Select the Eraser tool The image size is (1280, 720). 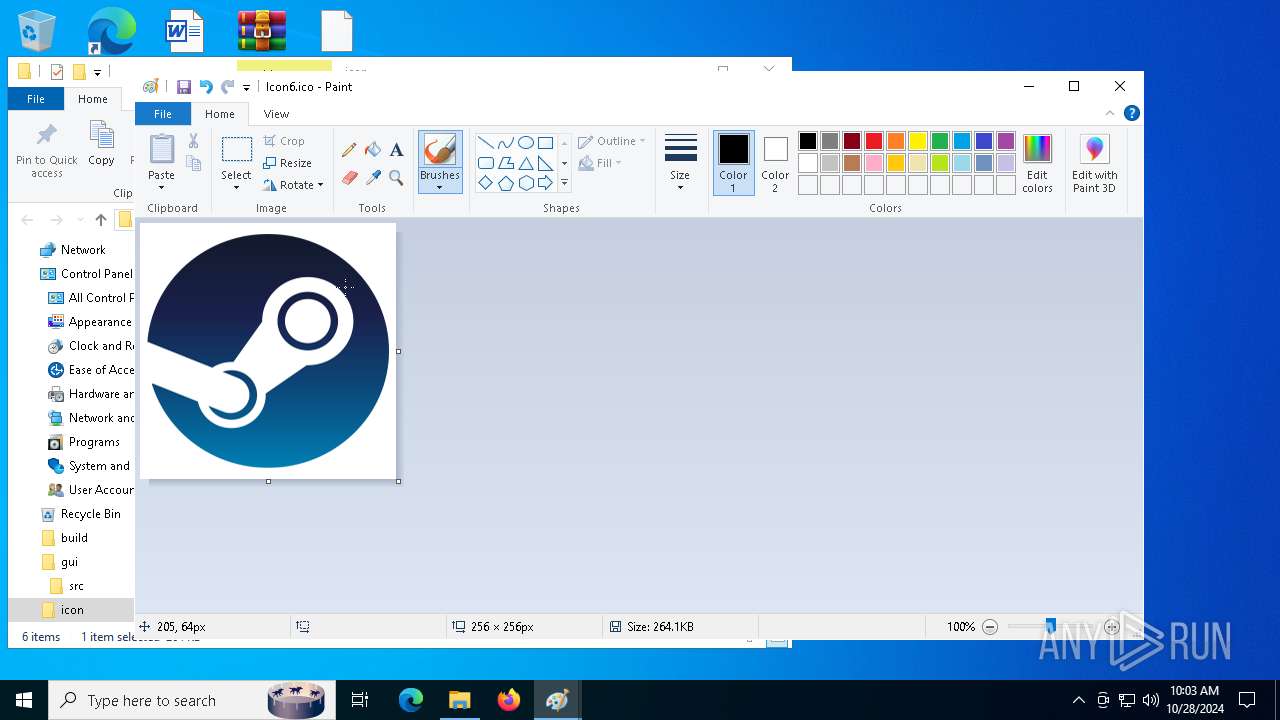tap(349, 178)
